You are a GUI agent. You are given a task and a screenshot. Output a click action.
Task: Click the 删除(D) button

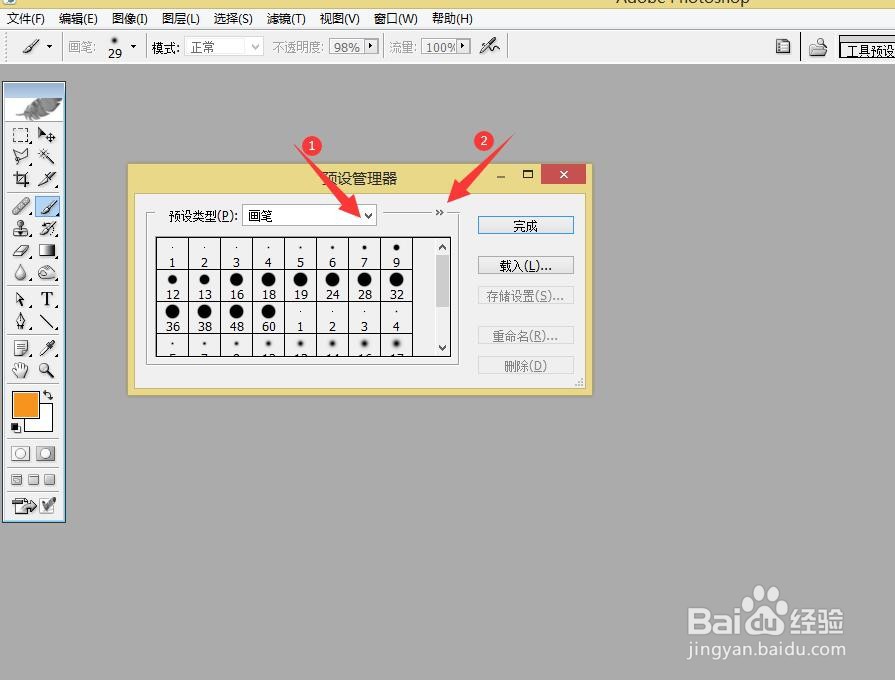point(526,365)
